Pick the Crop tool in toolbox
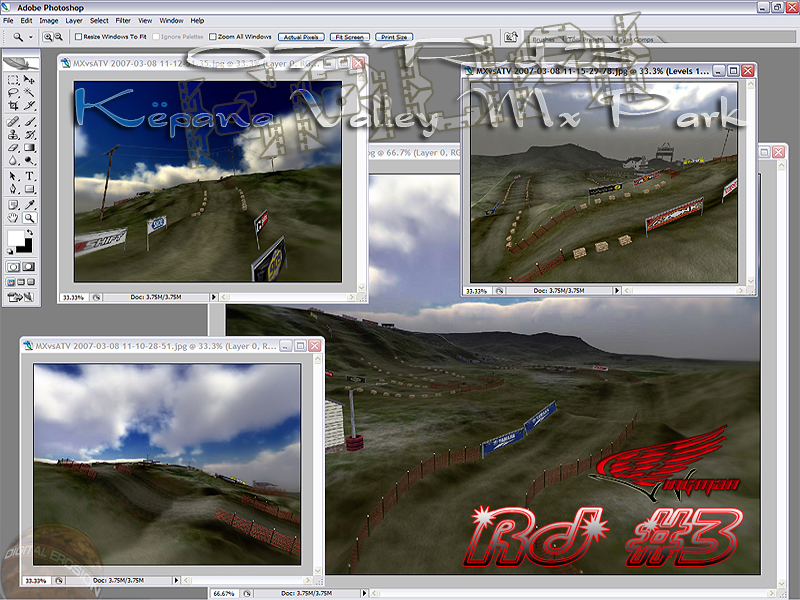 pyautogui.click(x=13, y=104)
